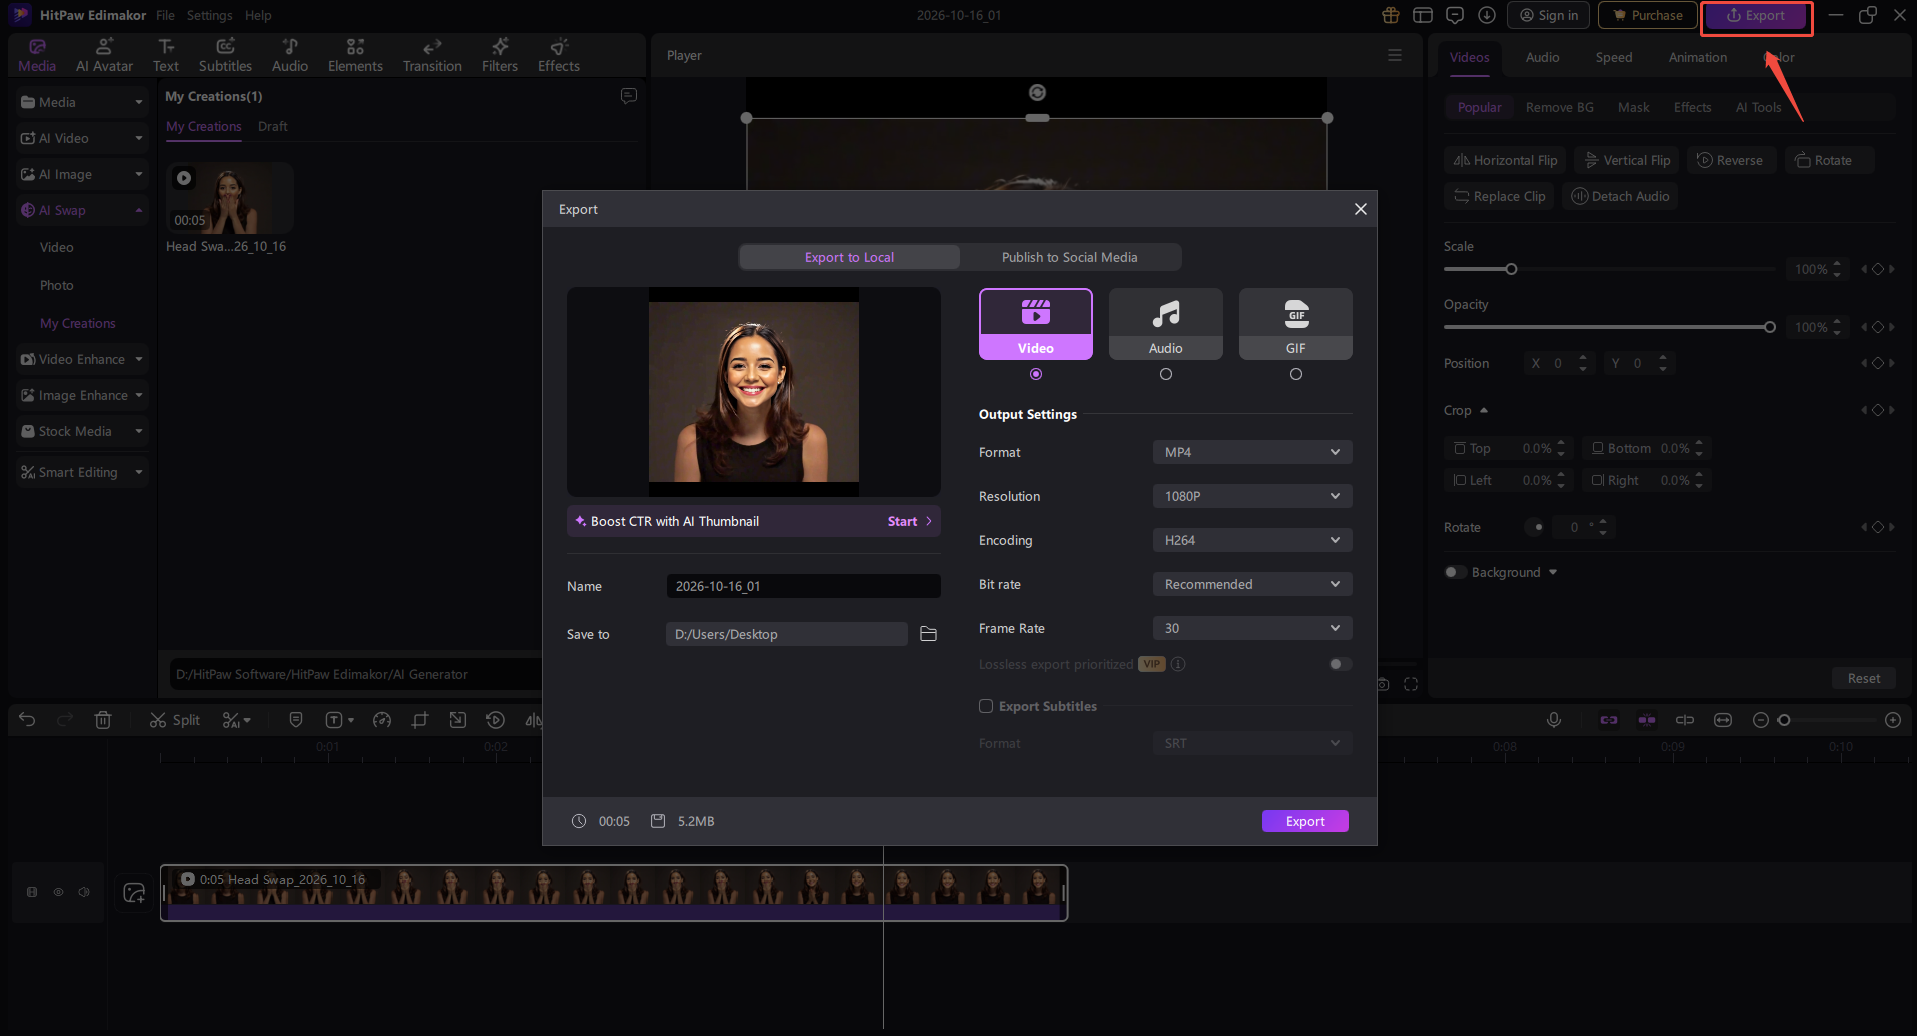Click the timeline zoom in plus icon

coord(1893,720)
